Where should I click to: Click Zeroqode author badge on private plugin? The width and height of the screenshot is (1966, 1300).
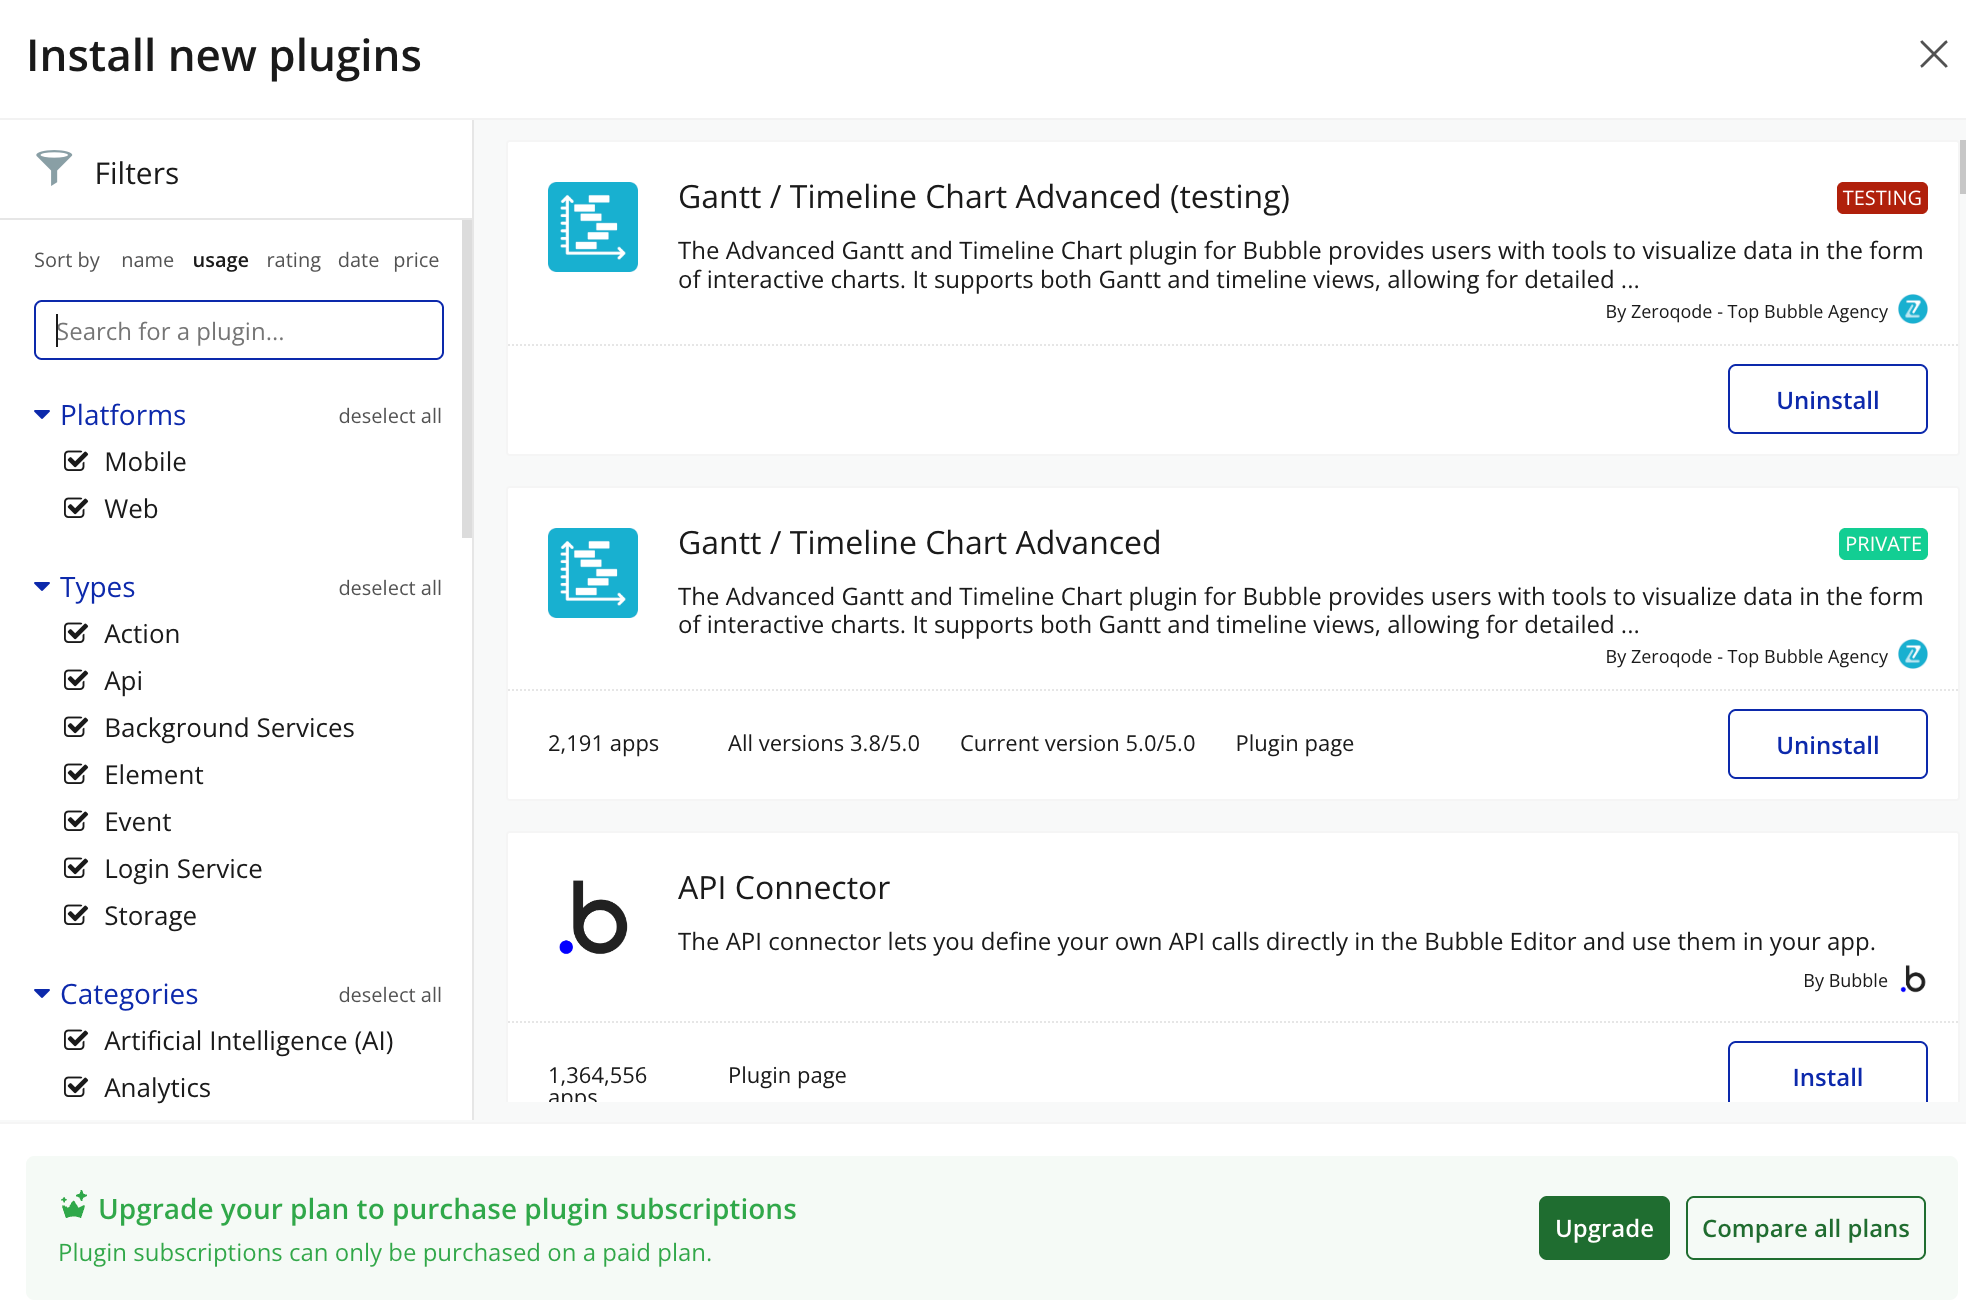coord(1912,655)
